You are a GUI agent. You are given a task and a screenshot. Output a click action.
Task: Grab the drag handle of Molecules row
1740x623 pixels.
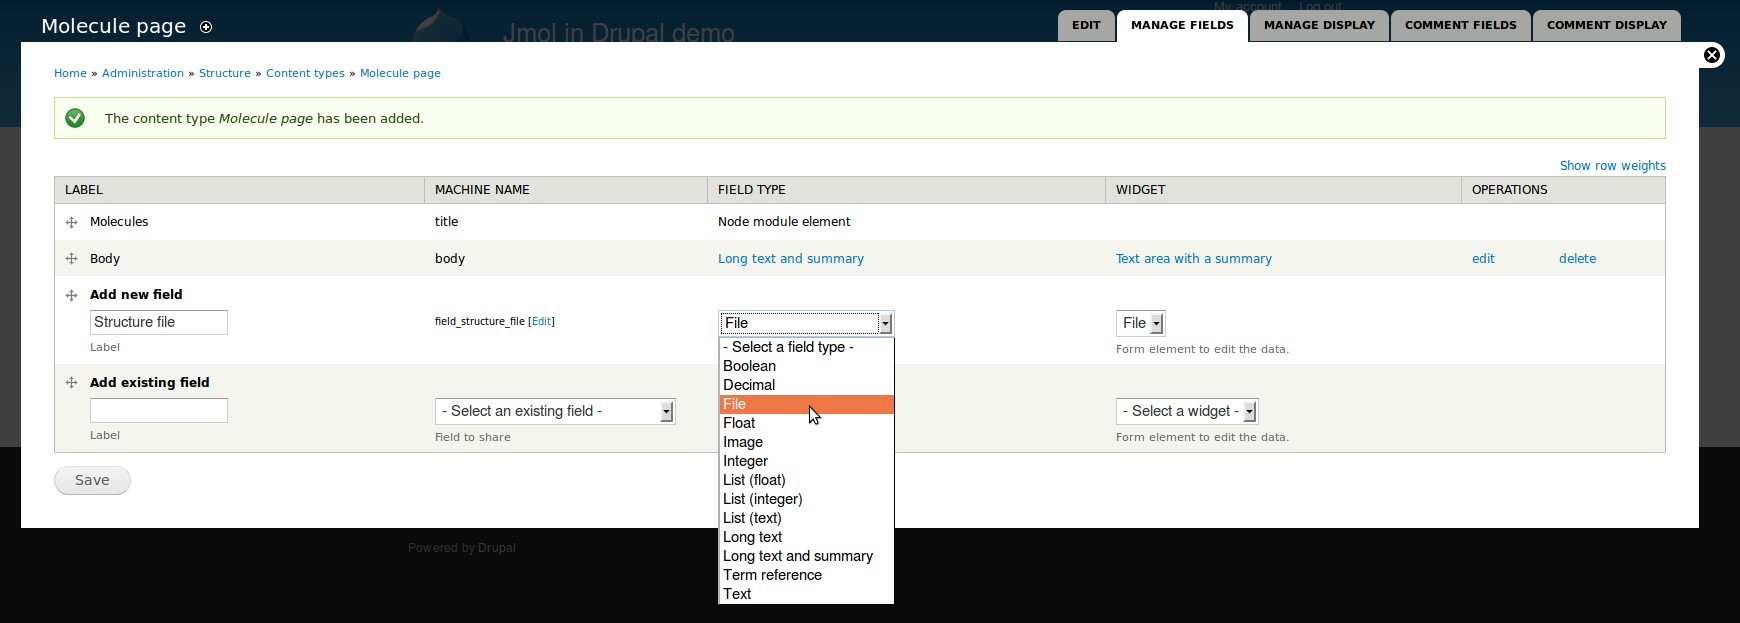pos(71,222)
